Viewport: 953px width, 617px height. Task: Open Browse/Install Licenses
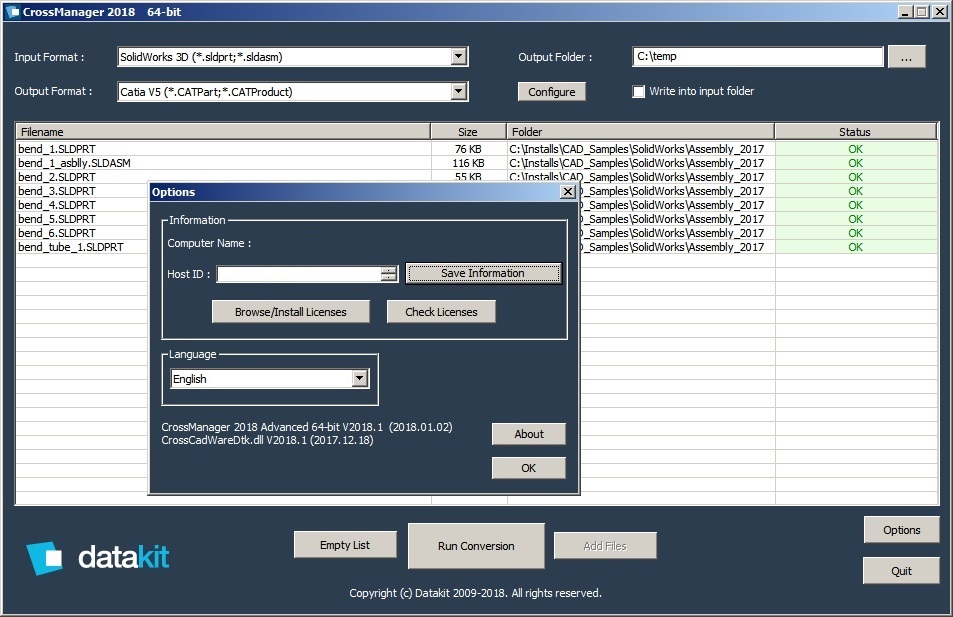(291, 312)
